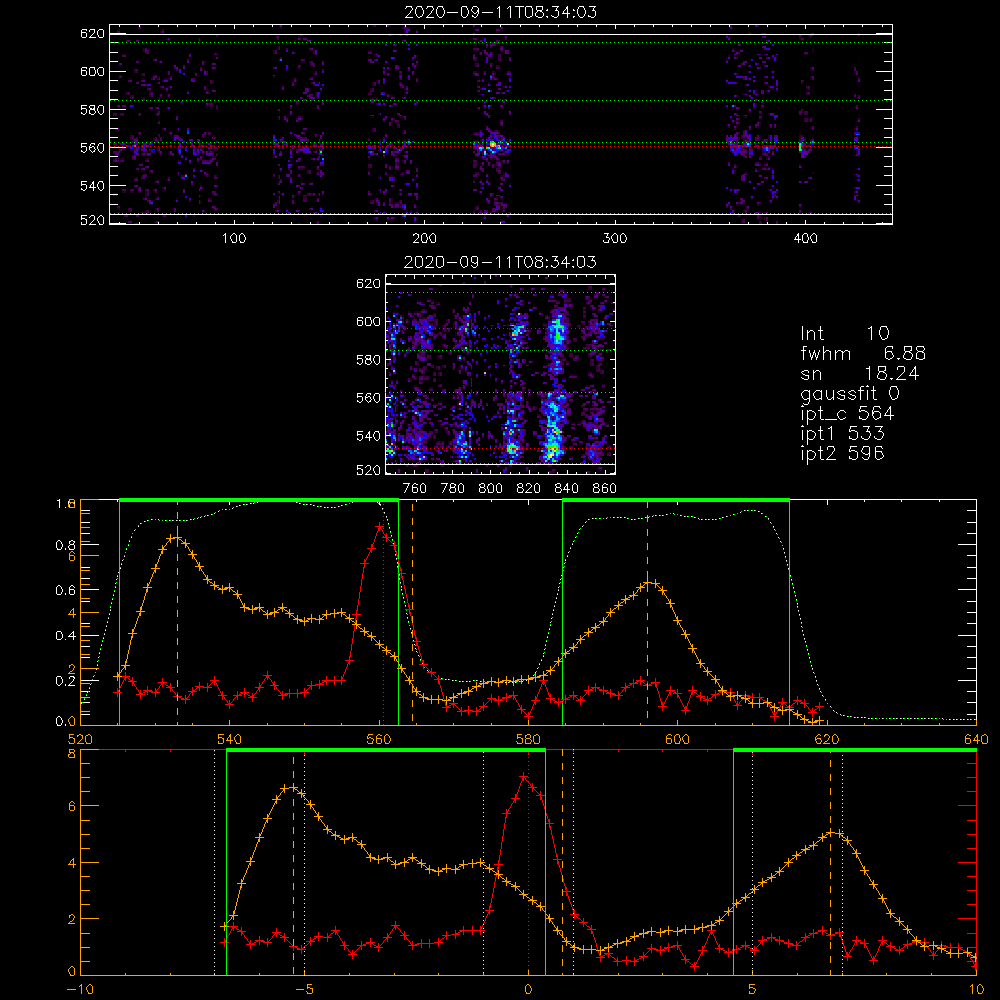
Task: Click x-axis label 200 on top image
Action: point(424,239)
